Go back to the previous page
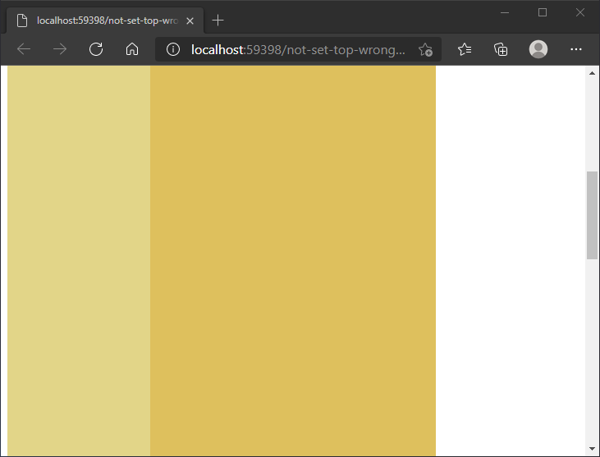600x457 pixels. coord(24,49)
